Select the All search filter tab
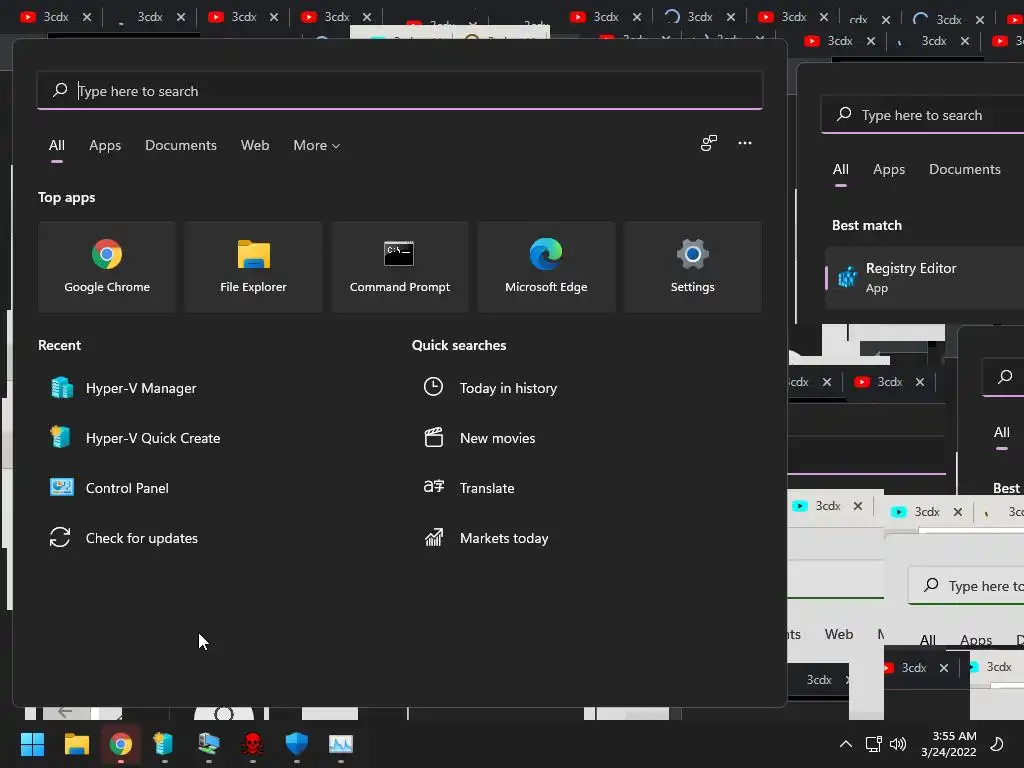The image size is (1024, 768). point(57,146)
